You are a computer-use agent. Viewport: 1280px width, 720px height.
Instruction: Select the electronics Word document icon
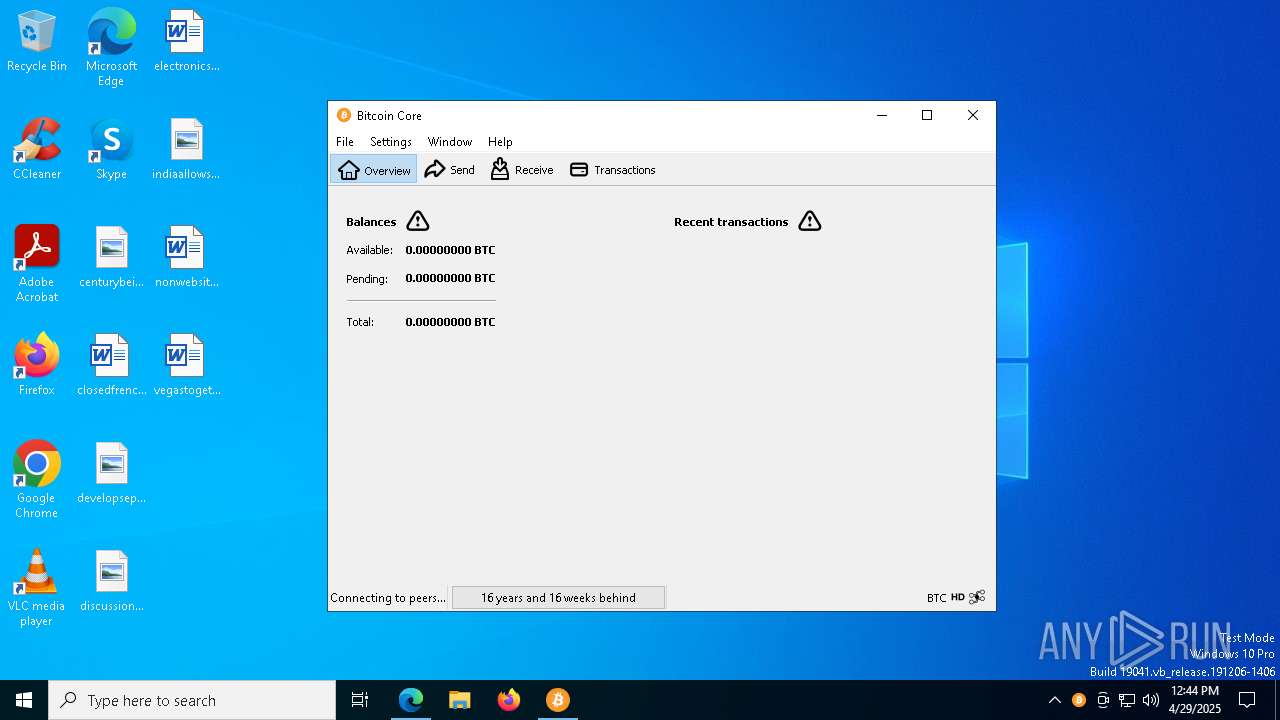tap(186, 42)
